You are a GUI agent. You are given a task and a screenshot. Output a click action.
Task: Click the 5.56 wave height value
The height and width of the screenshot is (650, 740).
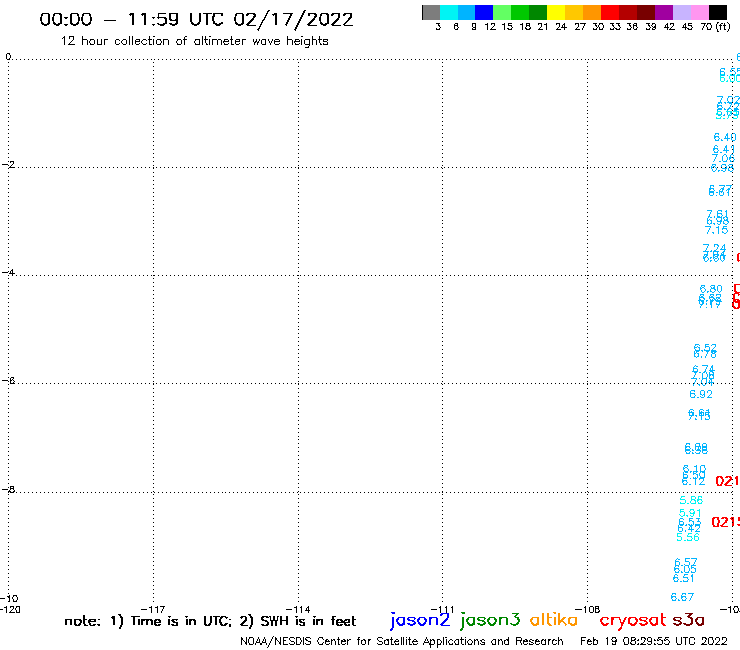(688, 538)
